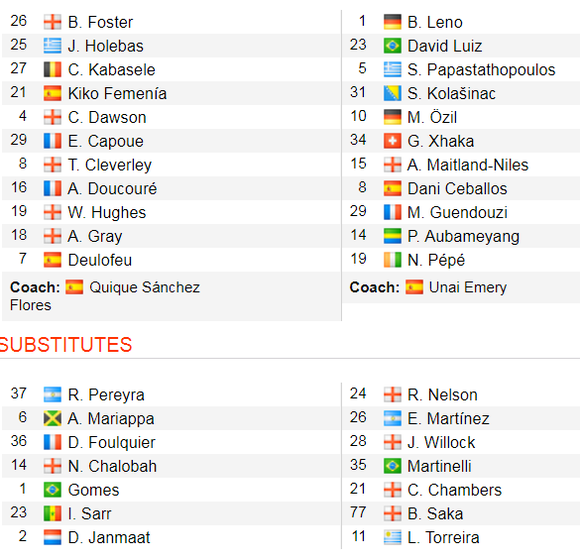580x560 pixels.
Task: Select T. Cleverley in the lineup
Action: point(109,165)
